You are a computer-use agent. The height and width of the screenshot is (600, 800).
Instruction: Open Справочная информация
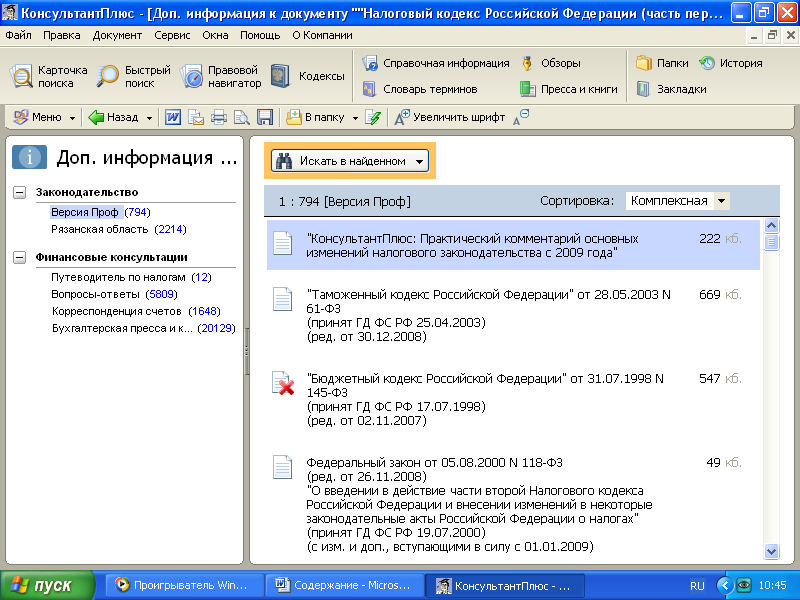436,63
